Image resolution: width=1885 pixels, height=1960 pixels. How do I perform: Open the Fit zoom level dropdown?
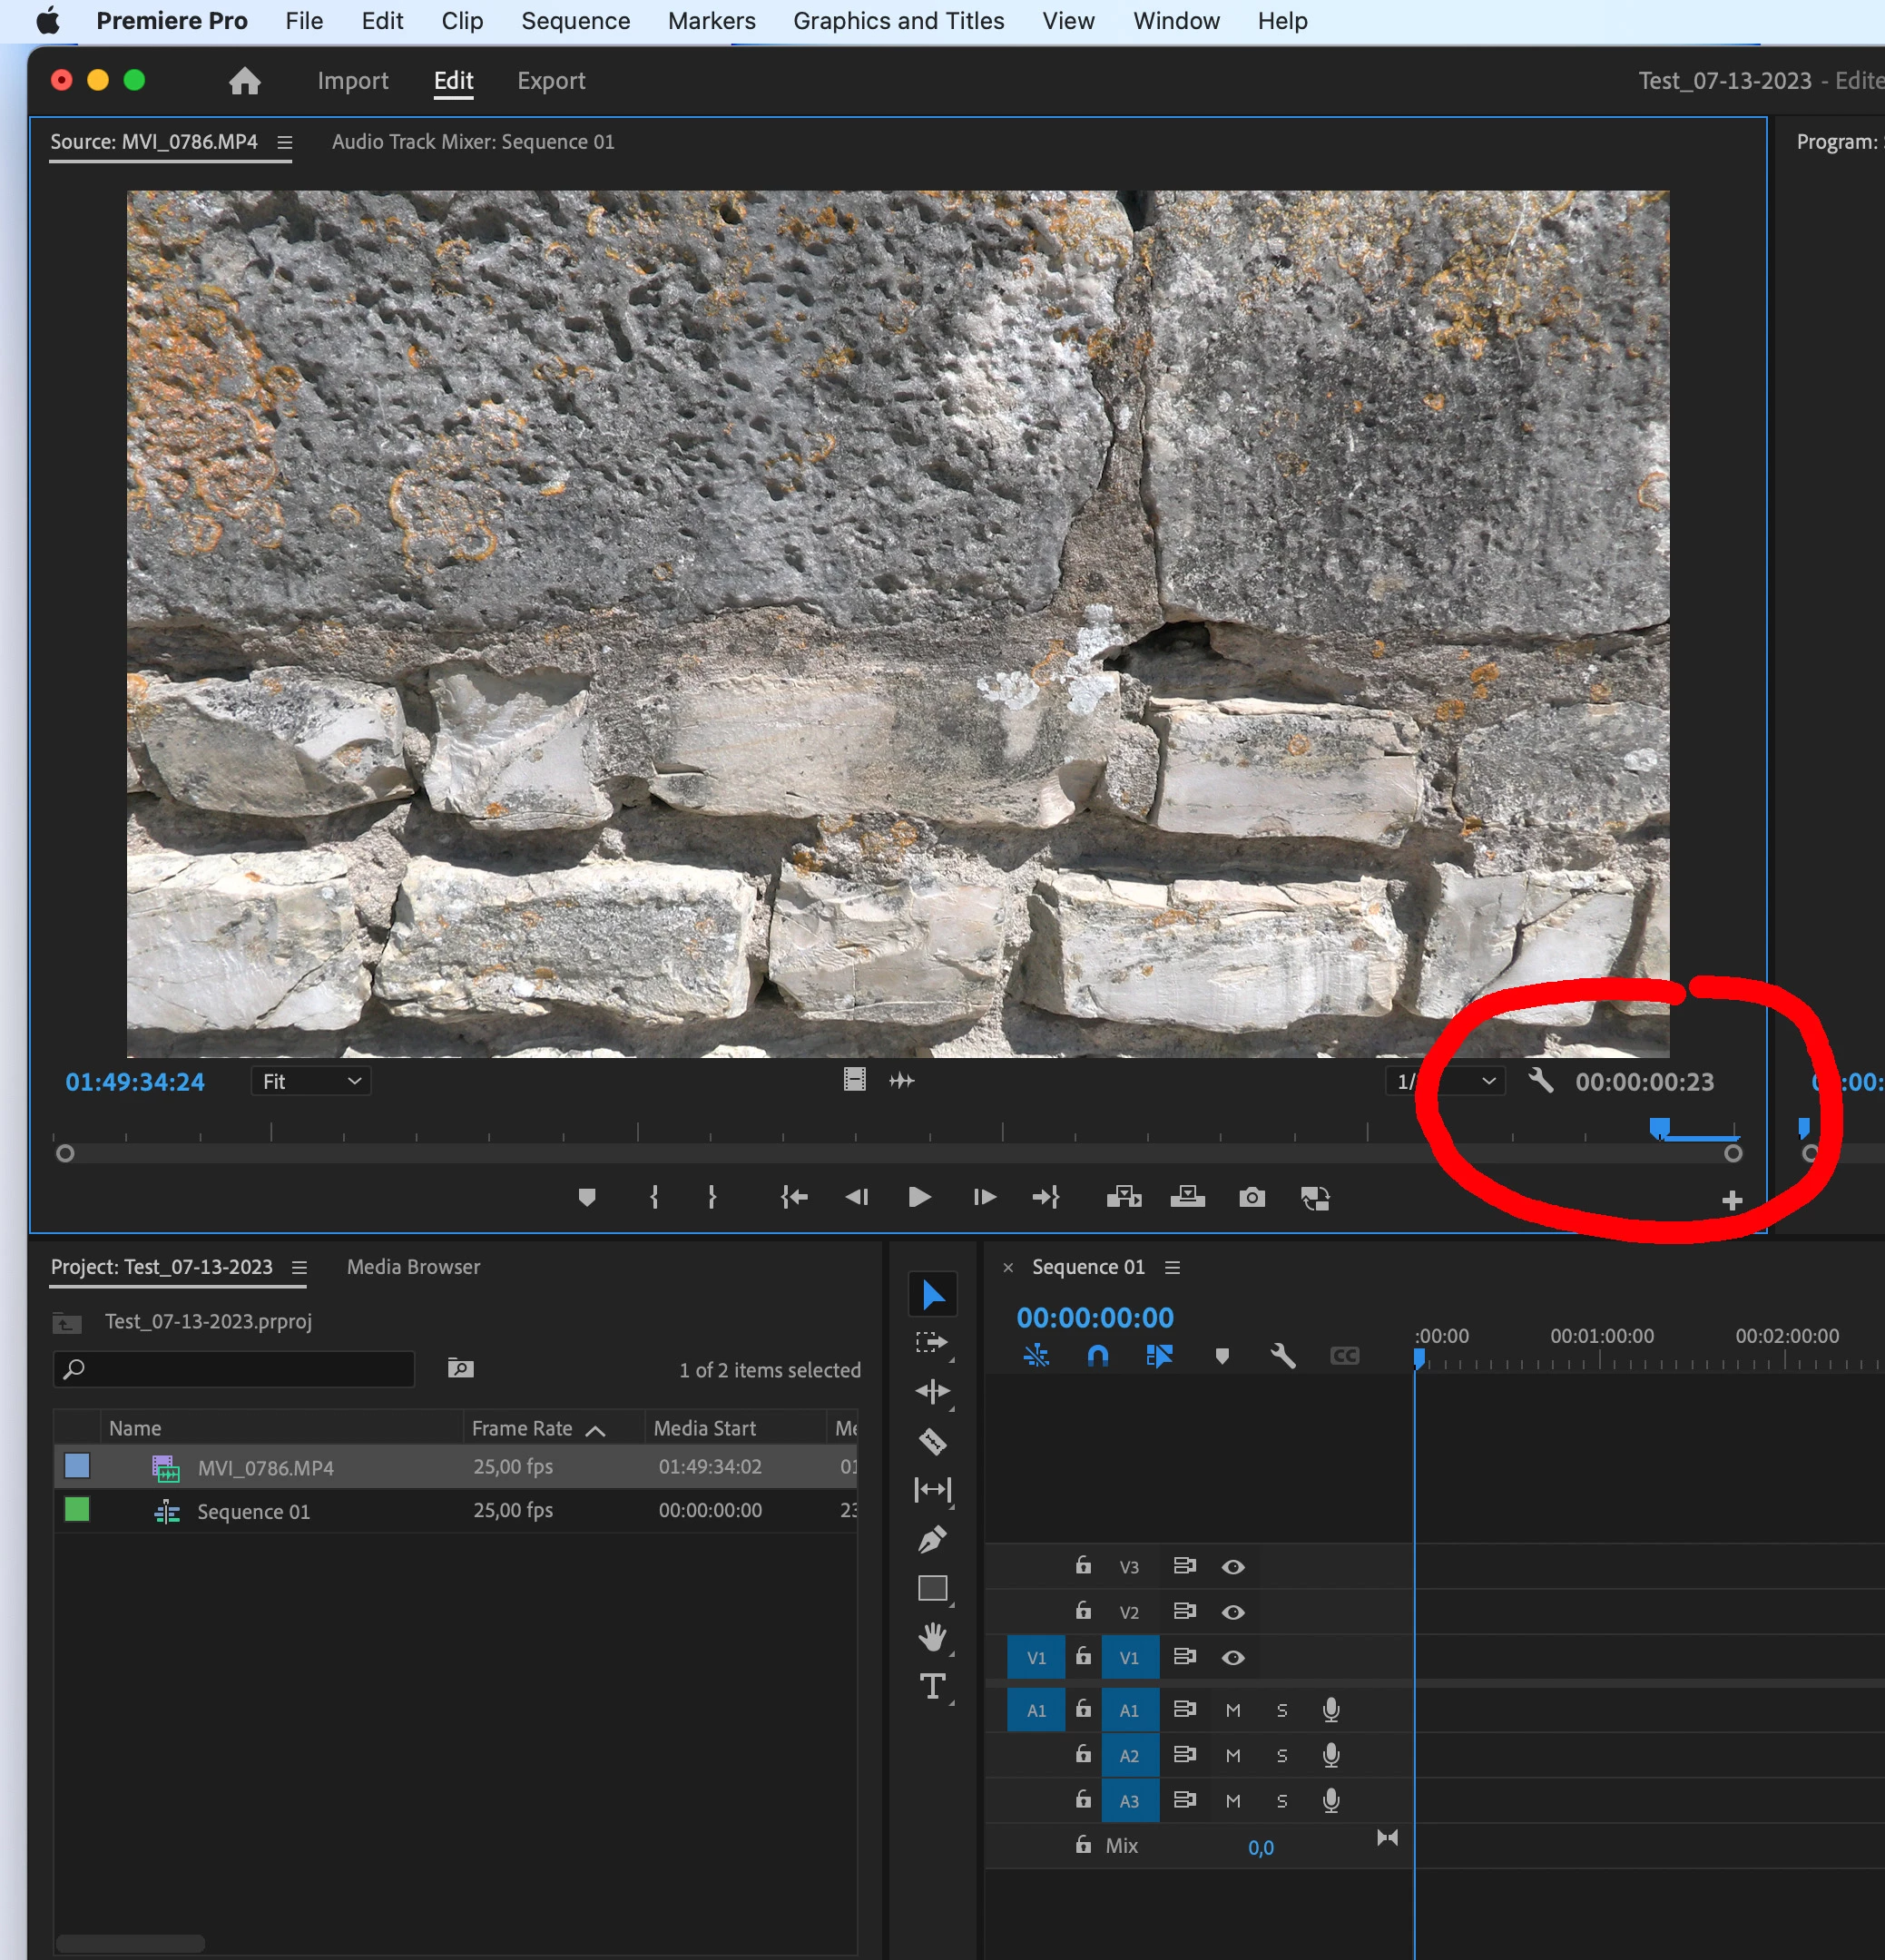310,1081
